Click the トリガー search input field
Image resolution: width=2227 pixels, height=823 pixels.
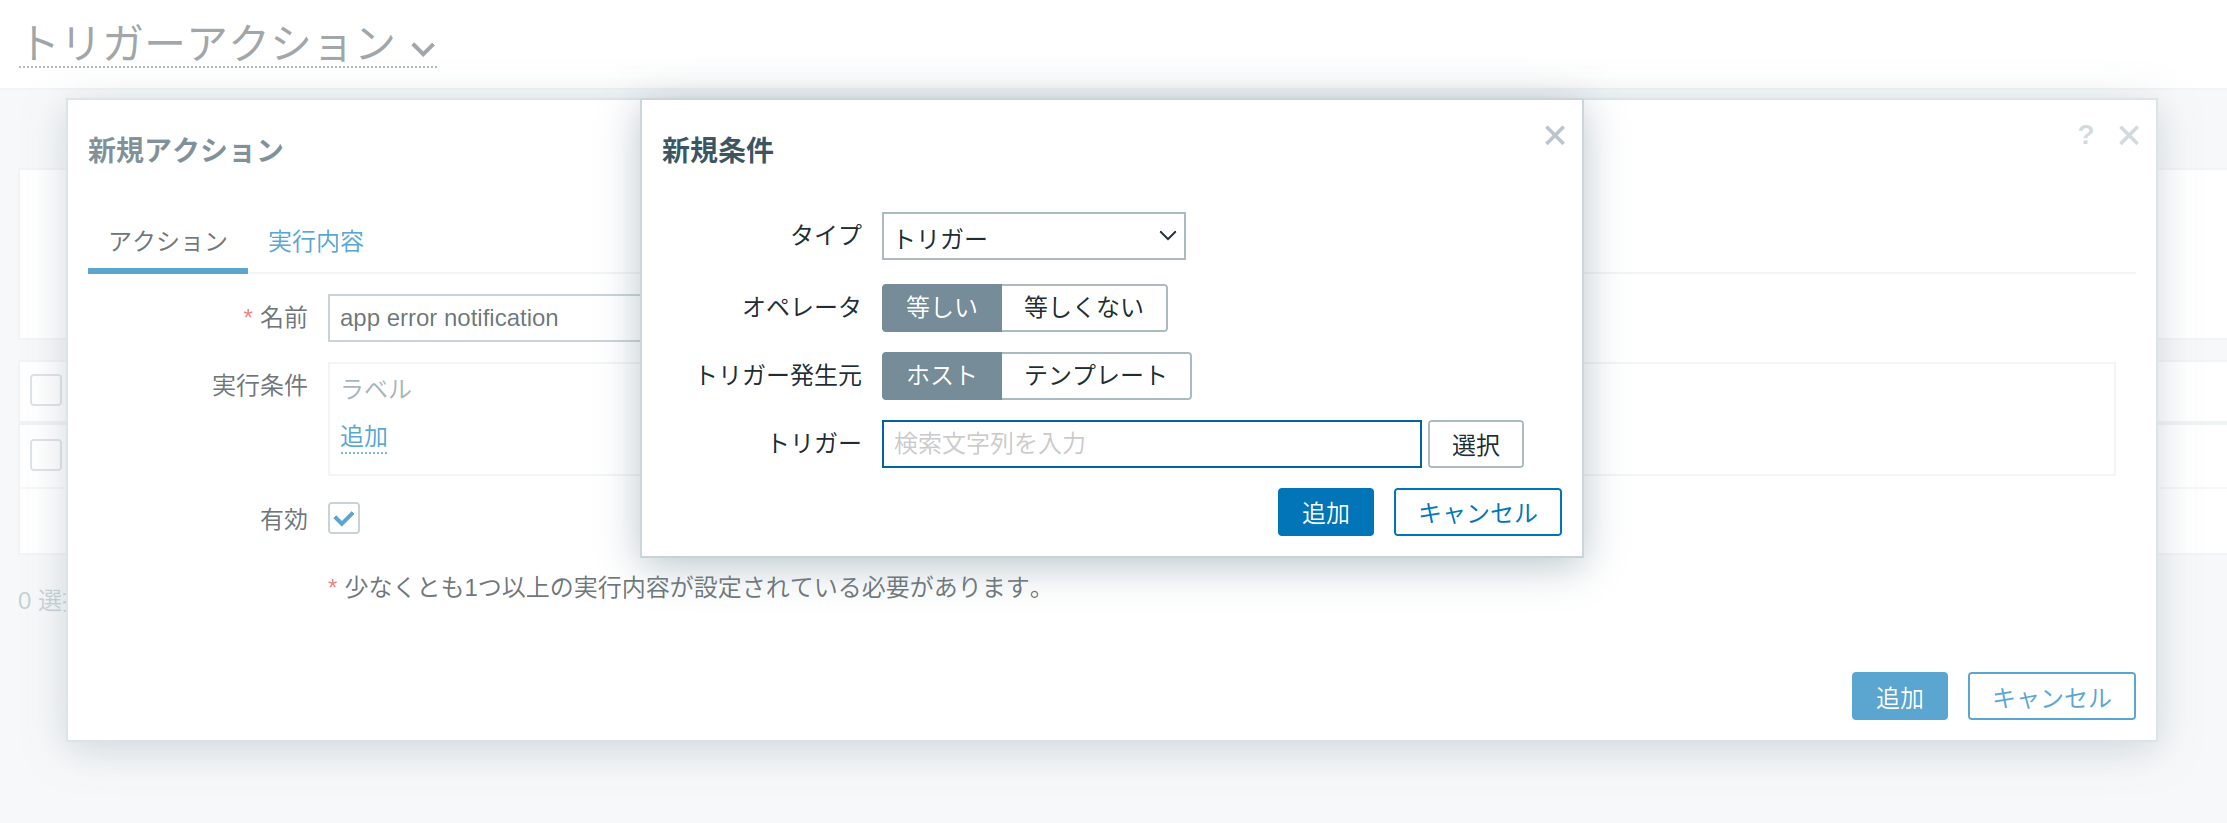point(1150,443)
